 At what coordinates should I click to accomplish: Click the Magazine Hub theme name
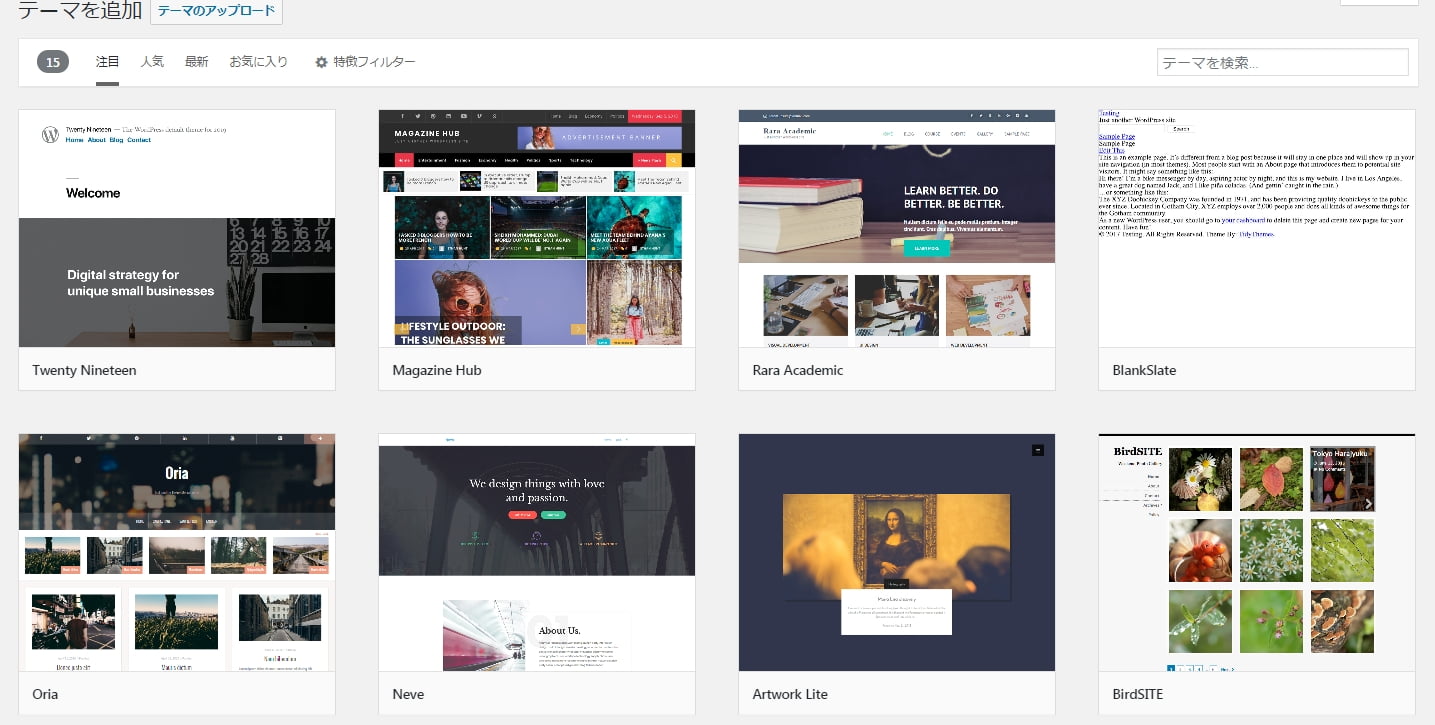pyautogui.click(x=437, y=370)
